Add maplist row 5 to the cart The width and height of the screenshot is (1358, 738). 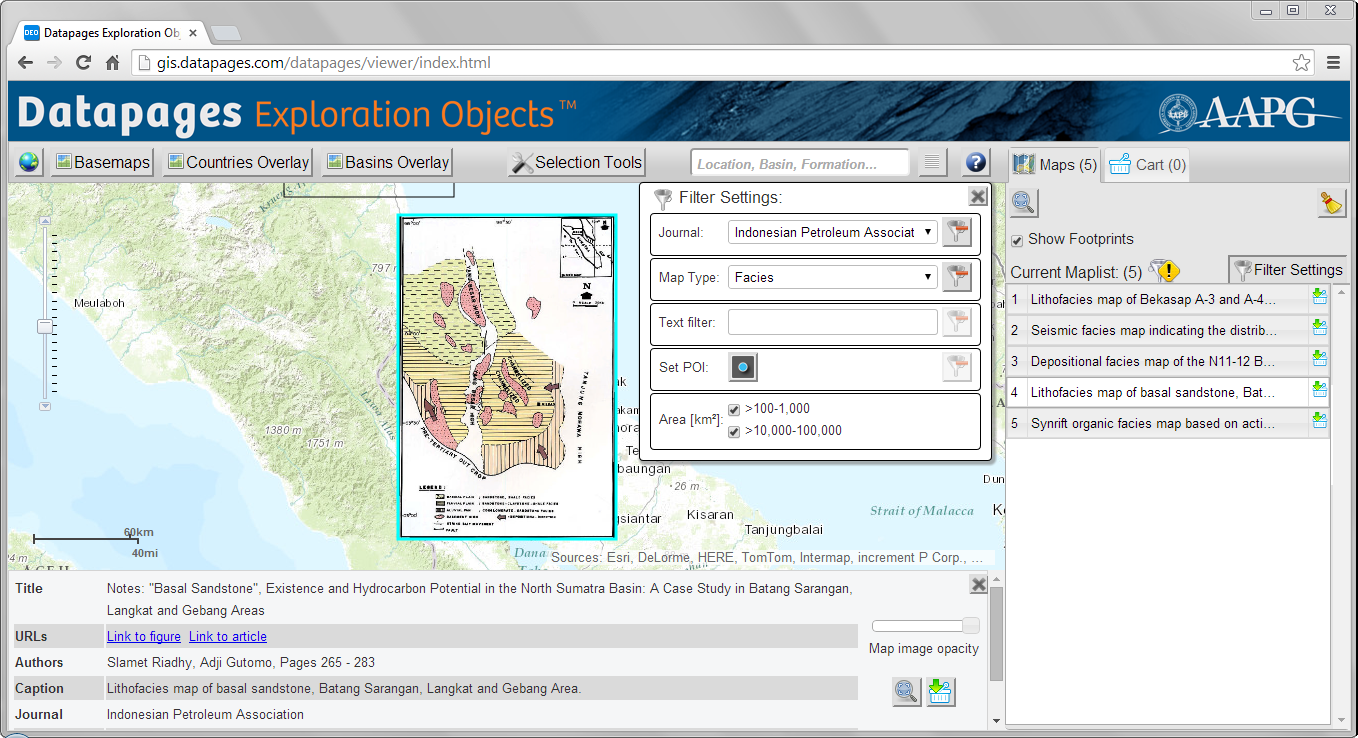tap(1319, 422)
